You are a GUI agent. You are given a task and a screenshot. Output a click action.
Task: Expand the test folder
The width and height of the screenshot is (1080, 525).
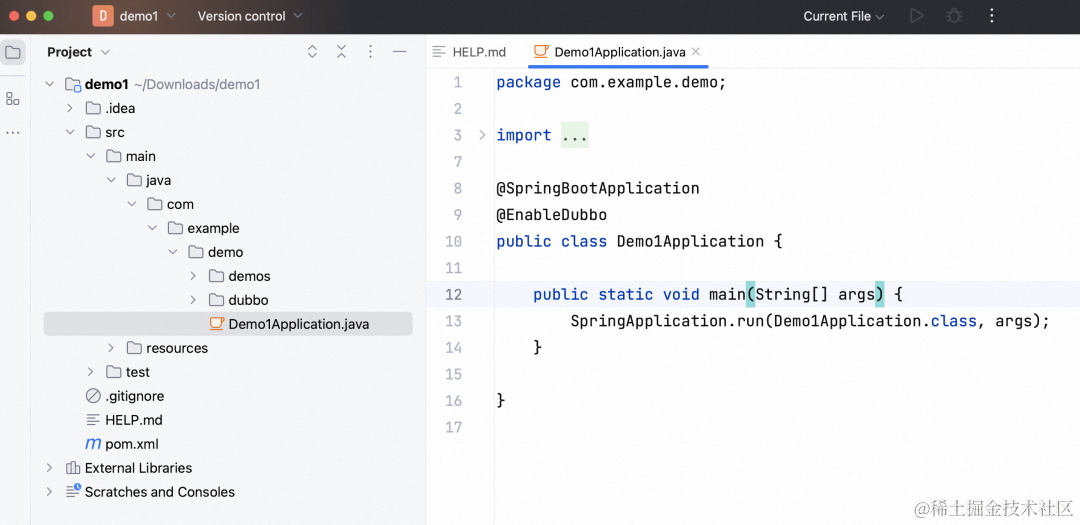[x=90, y=372]
